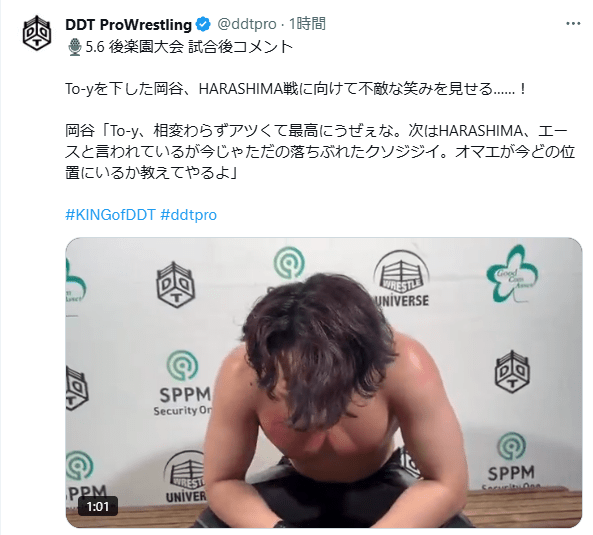Click the DDT ProWrestling account name
The height and width of the screenshot is (535, 593).
(128, 25)
